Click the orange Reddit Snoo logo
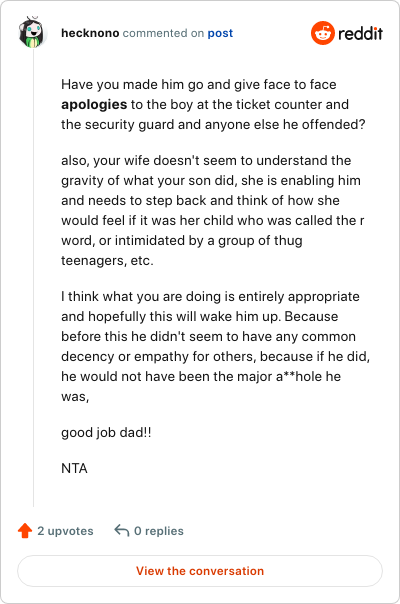 (x=323, y=33)
